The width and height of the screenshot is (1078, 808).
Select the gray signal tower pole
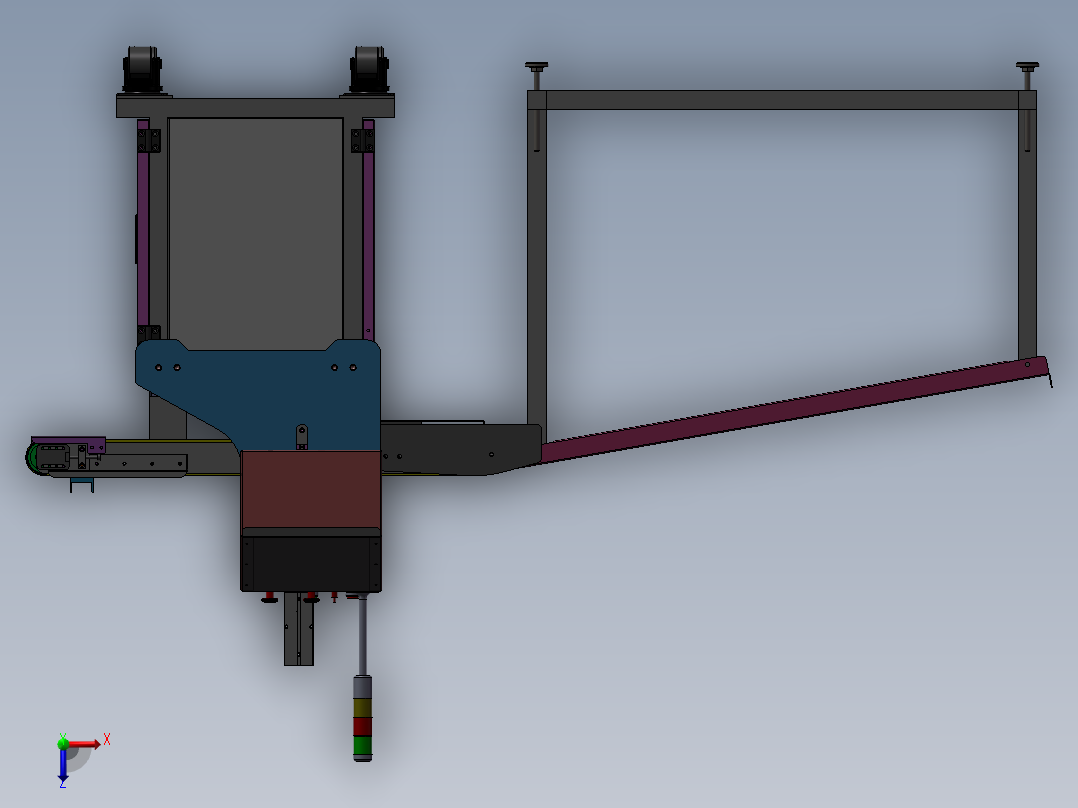[362, 636]
